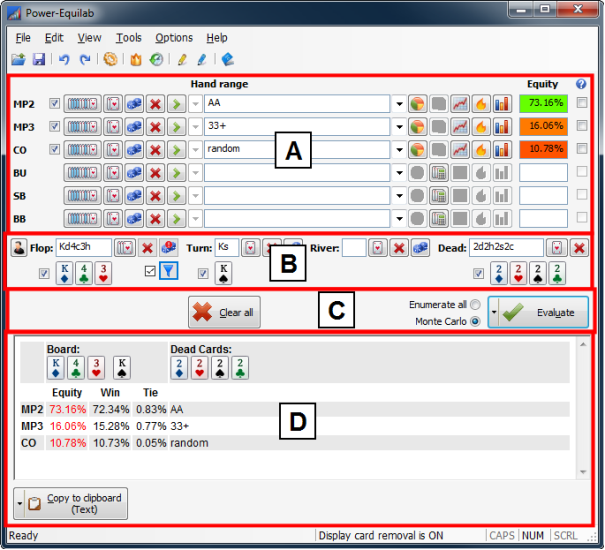The height and width of the screenshot is (550, 605).
Task: Open Copy to clipboard dropdown arrow
Action: pyautogui.click(x=19, y=503)
